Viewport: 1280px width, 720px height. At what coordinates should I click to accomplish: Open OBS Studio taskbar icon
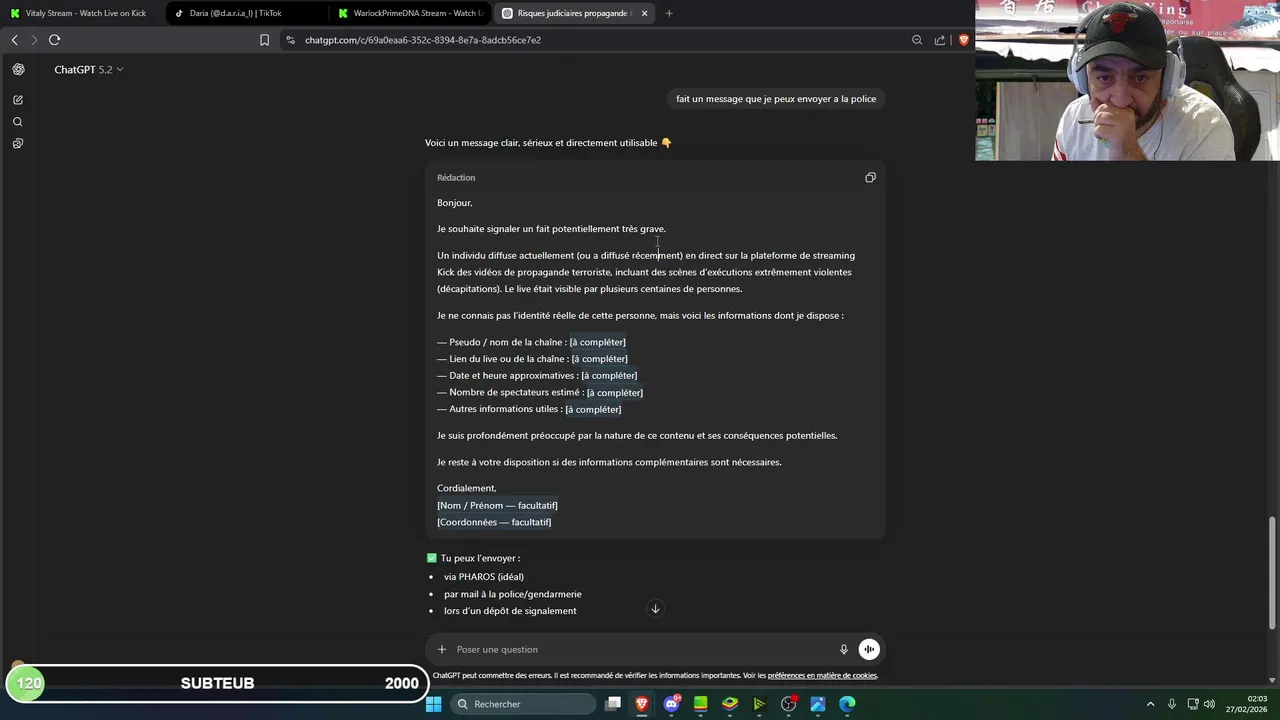pos(789,704)
